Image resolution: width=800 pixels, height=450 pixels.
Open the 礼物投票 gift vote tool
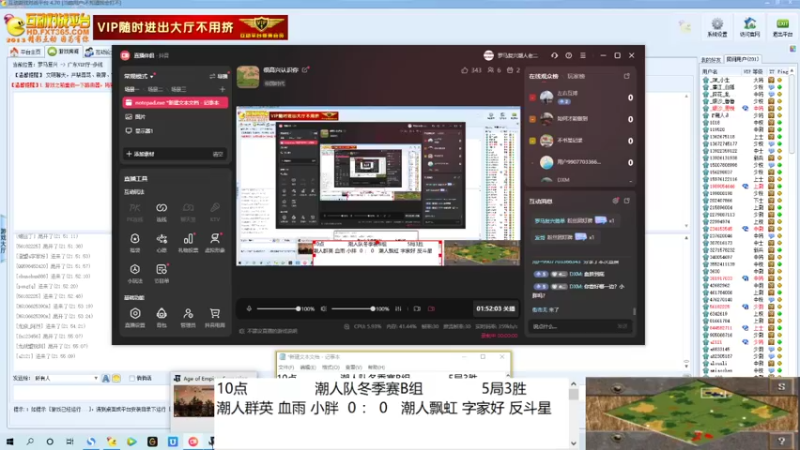(188, 242)
